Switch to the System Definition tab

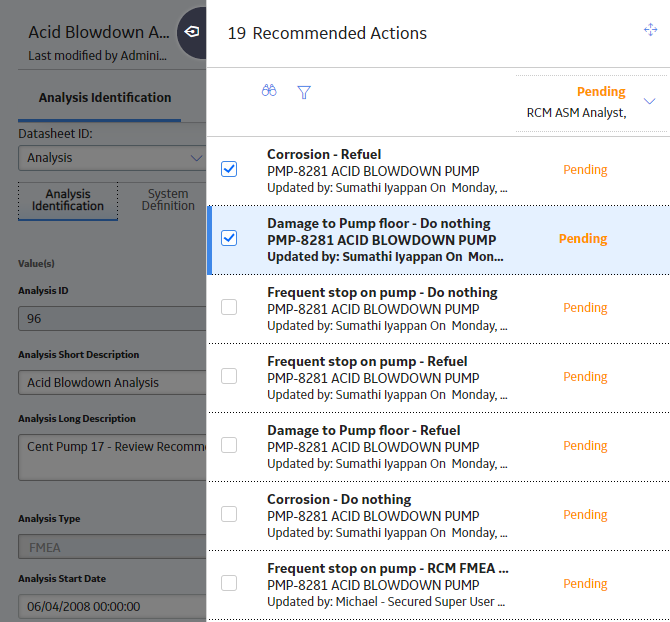click(168, 200)
